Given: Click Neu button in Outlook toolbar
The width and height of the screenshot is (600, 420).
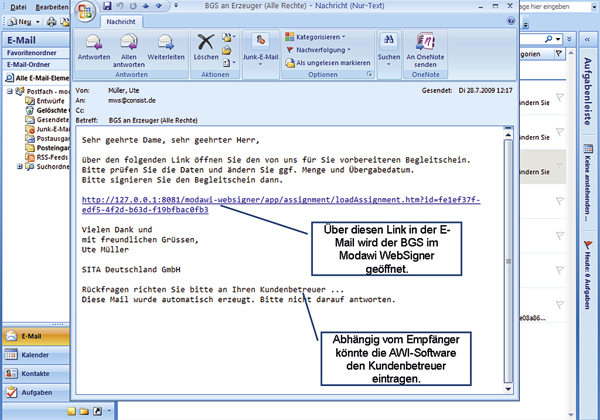Looking at the screenshot, I should pos(21,22).
